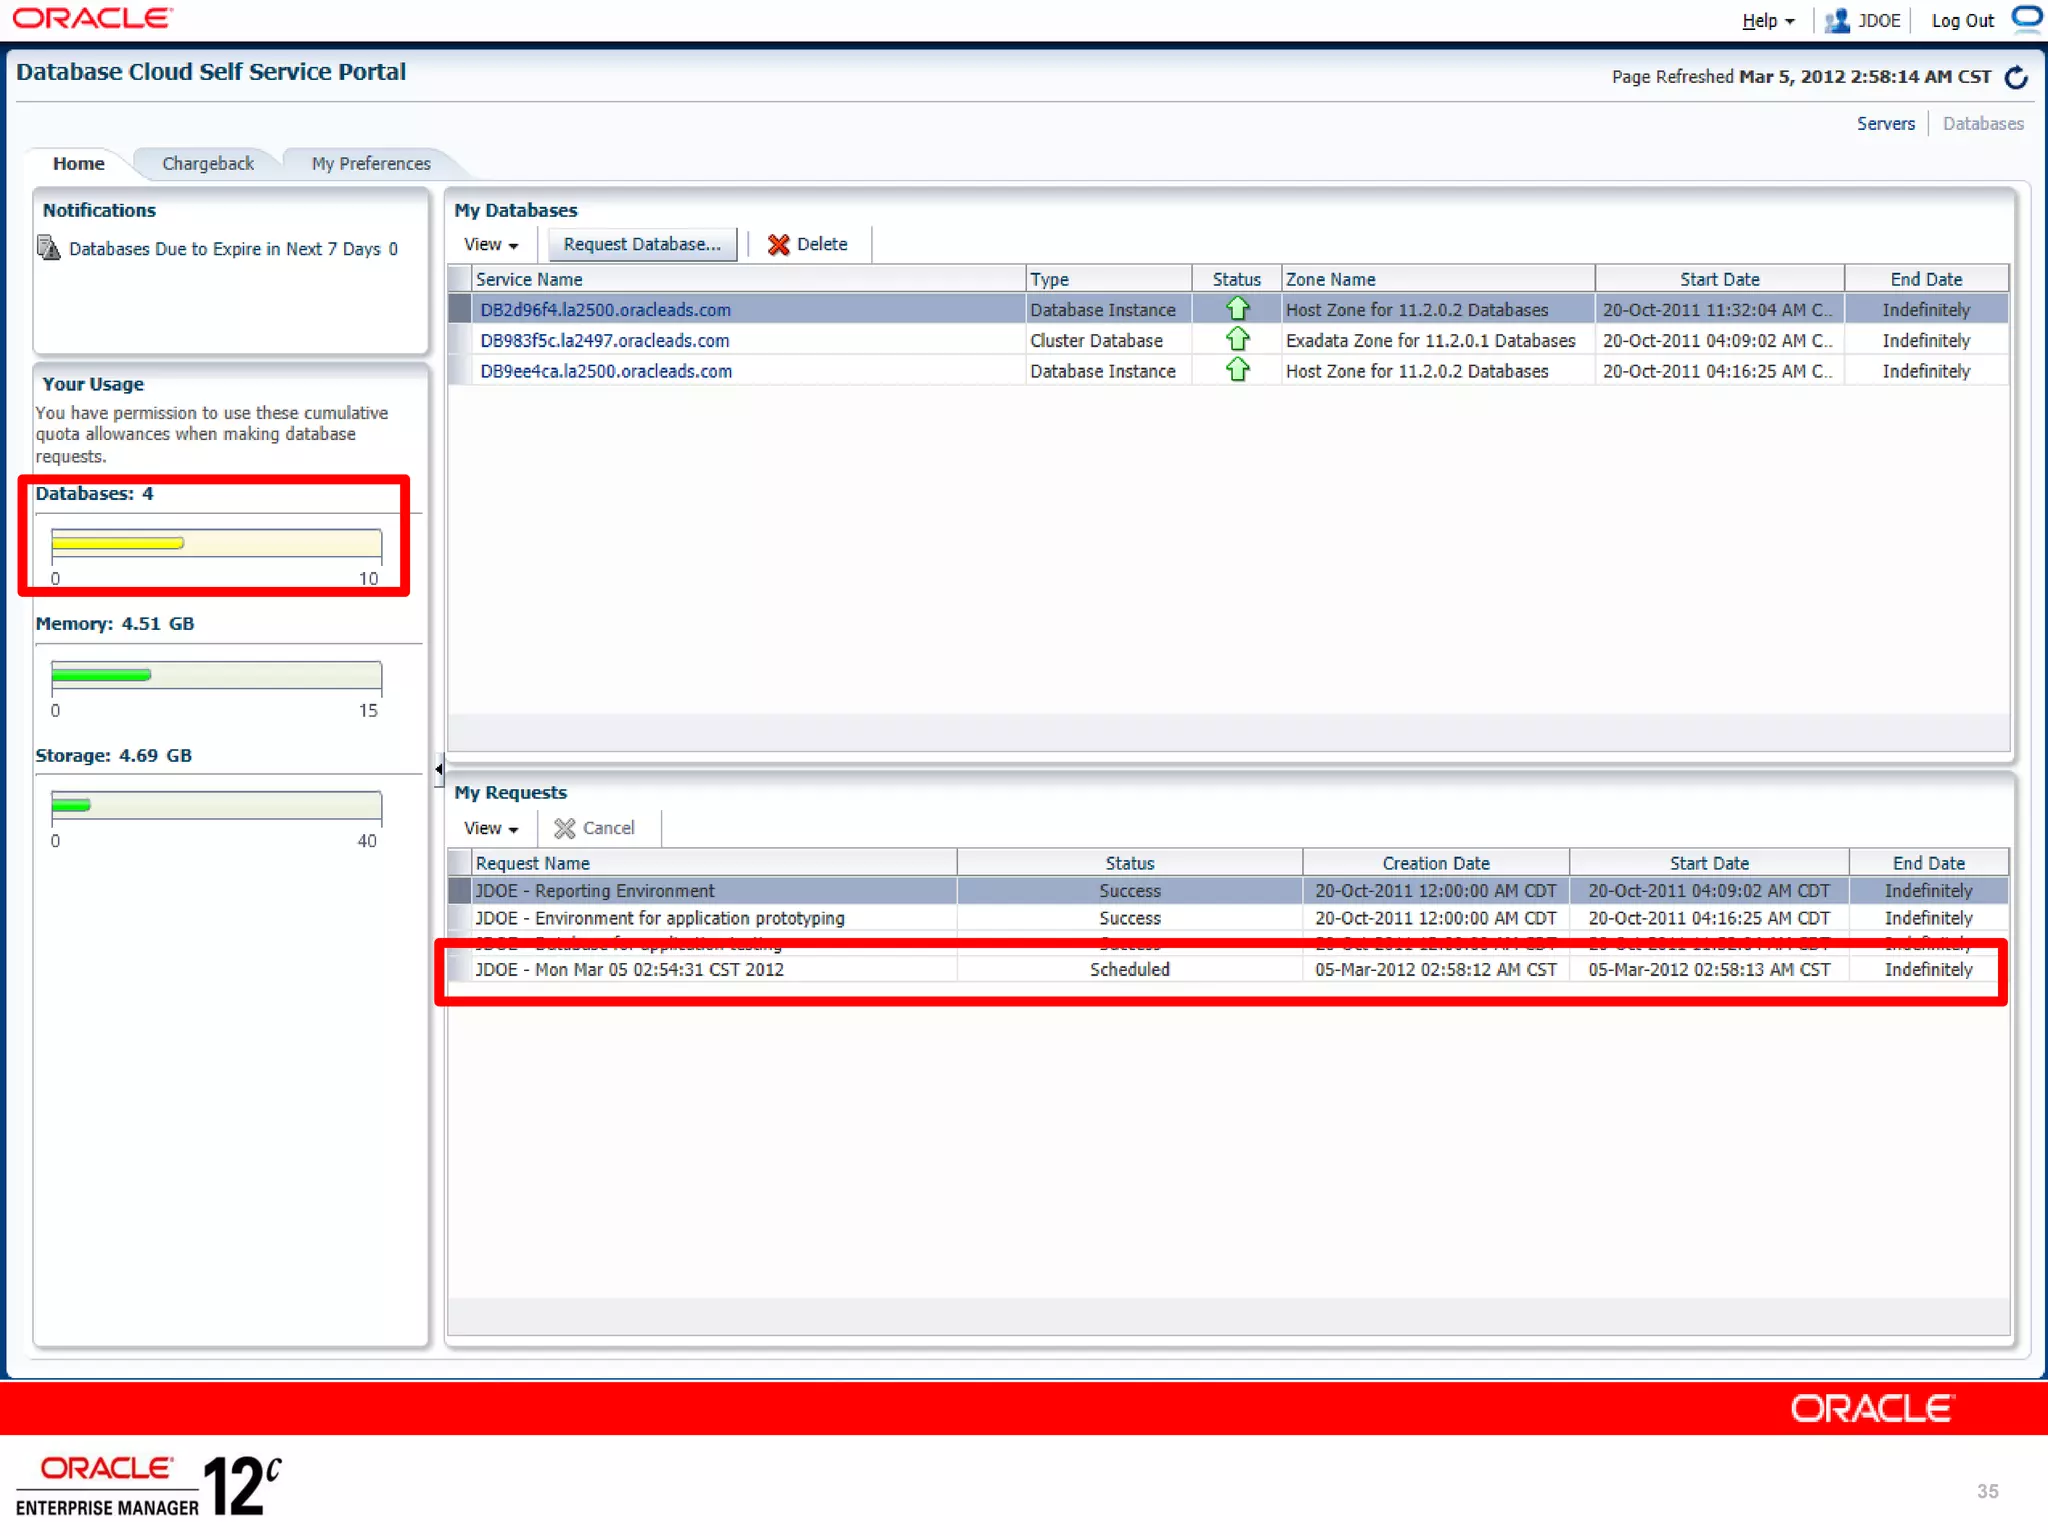Click the Request Database button
Screen dimensions: 2048x1536
641,245
